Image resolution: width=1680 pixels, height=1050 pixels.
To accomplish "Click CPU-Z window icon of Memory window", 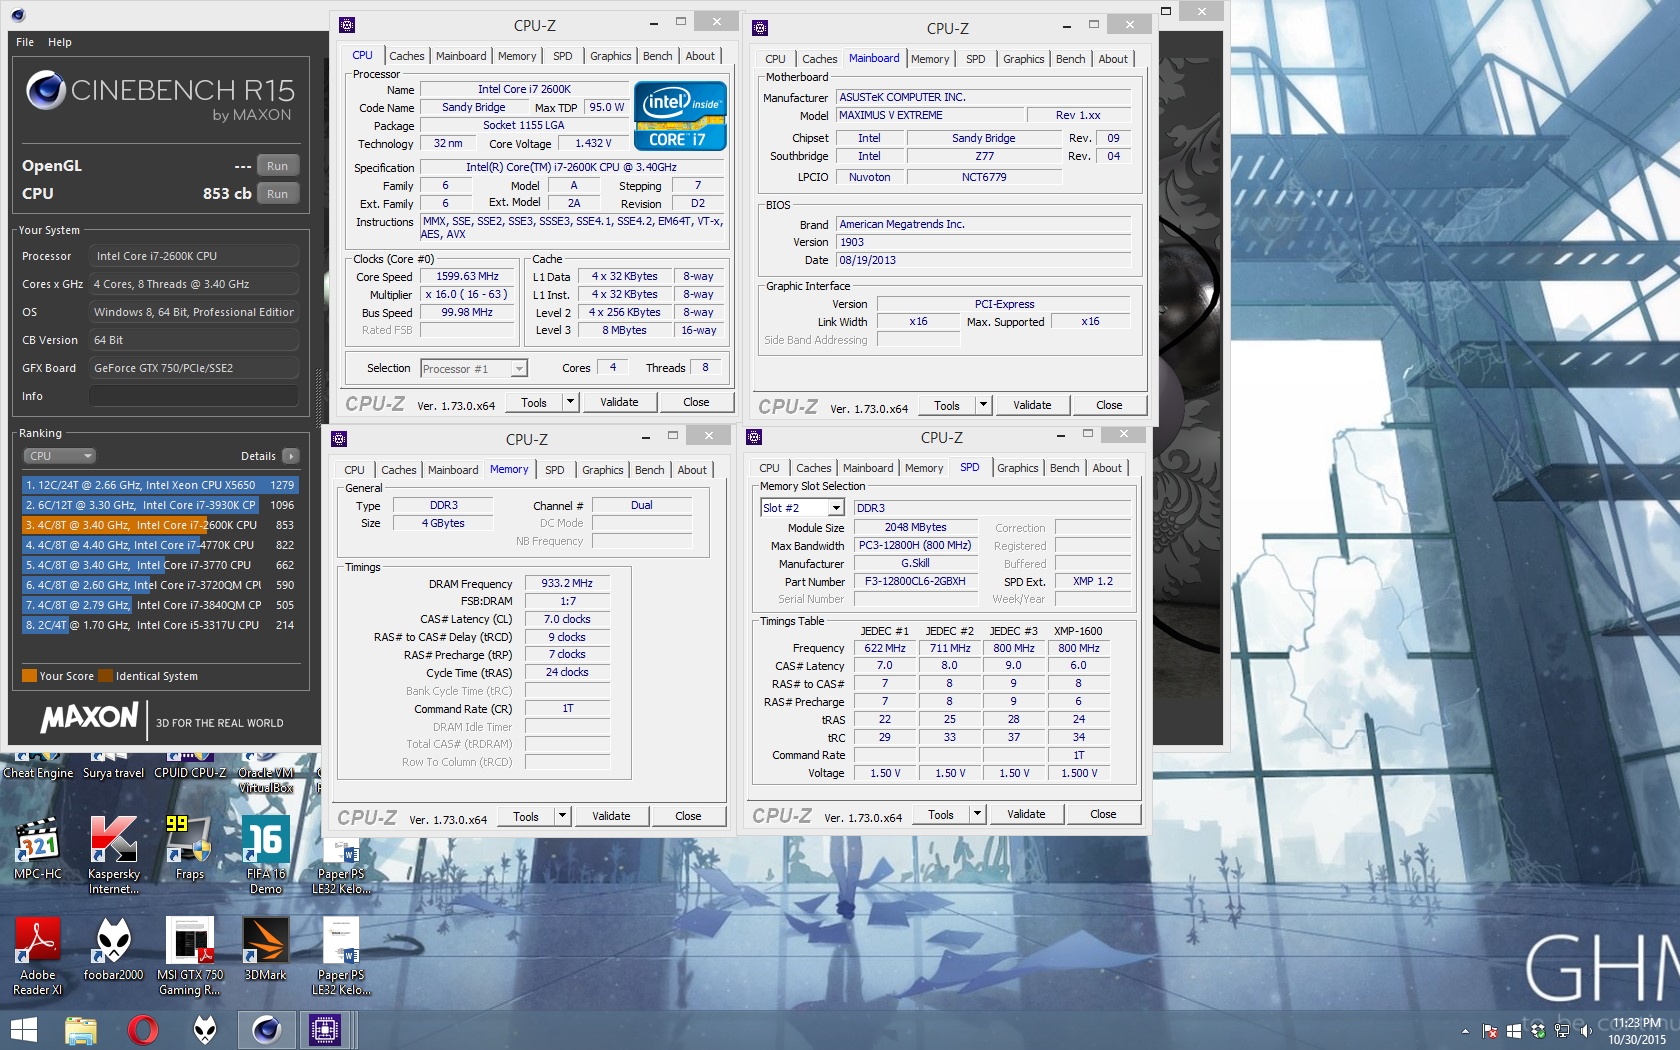I will click(339, 439).
